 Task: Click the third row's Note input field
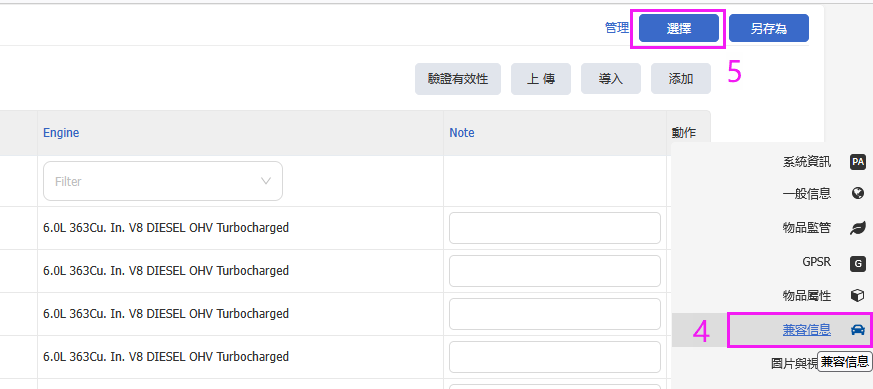[555, 314]
